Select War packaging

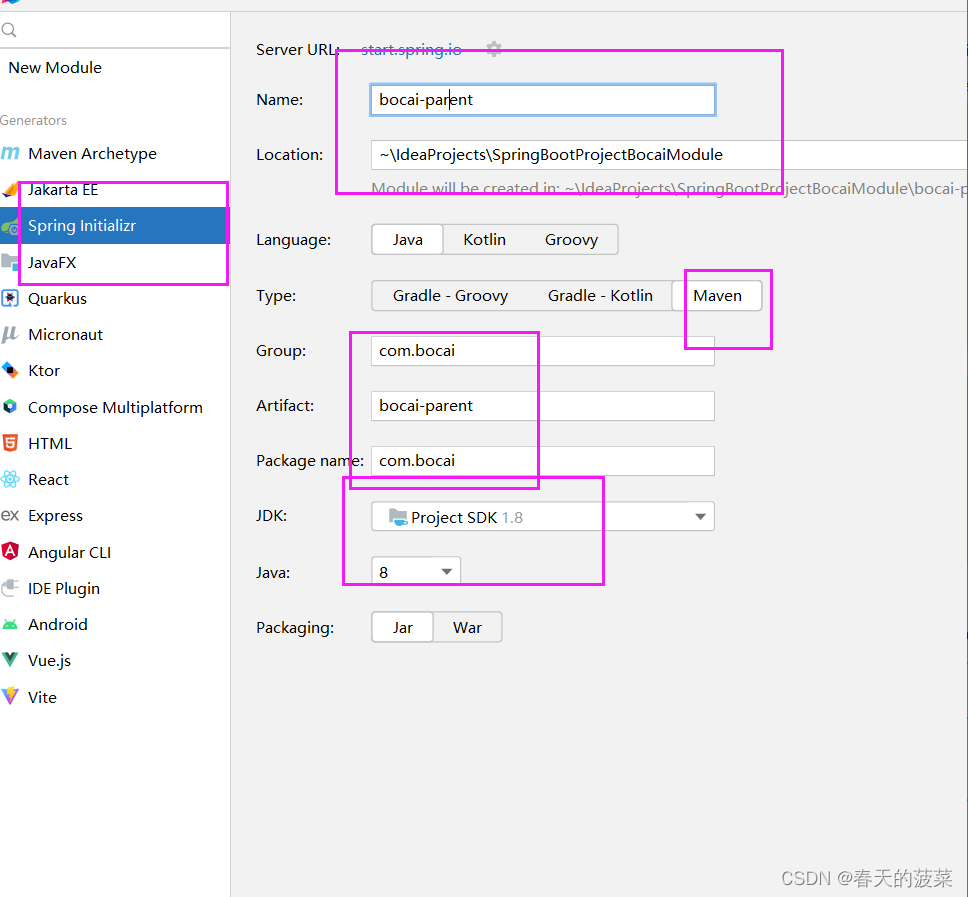pos(467,627)
